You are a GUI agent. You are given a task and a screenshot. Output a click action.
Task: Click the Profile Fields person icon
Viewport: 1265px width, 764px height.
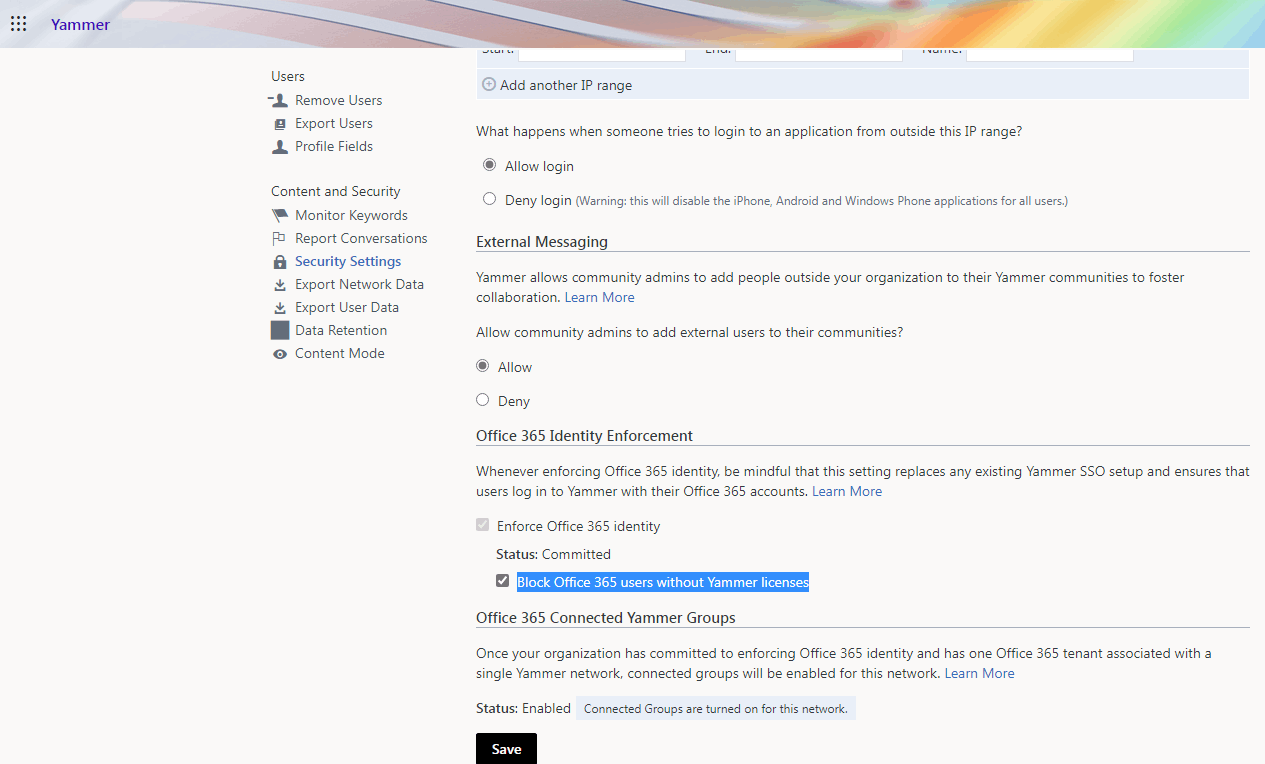280,146
